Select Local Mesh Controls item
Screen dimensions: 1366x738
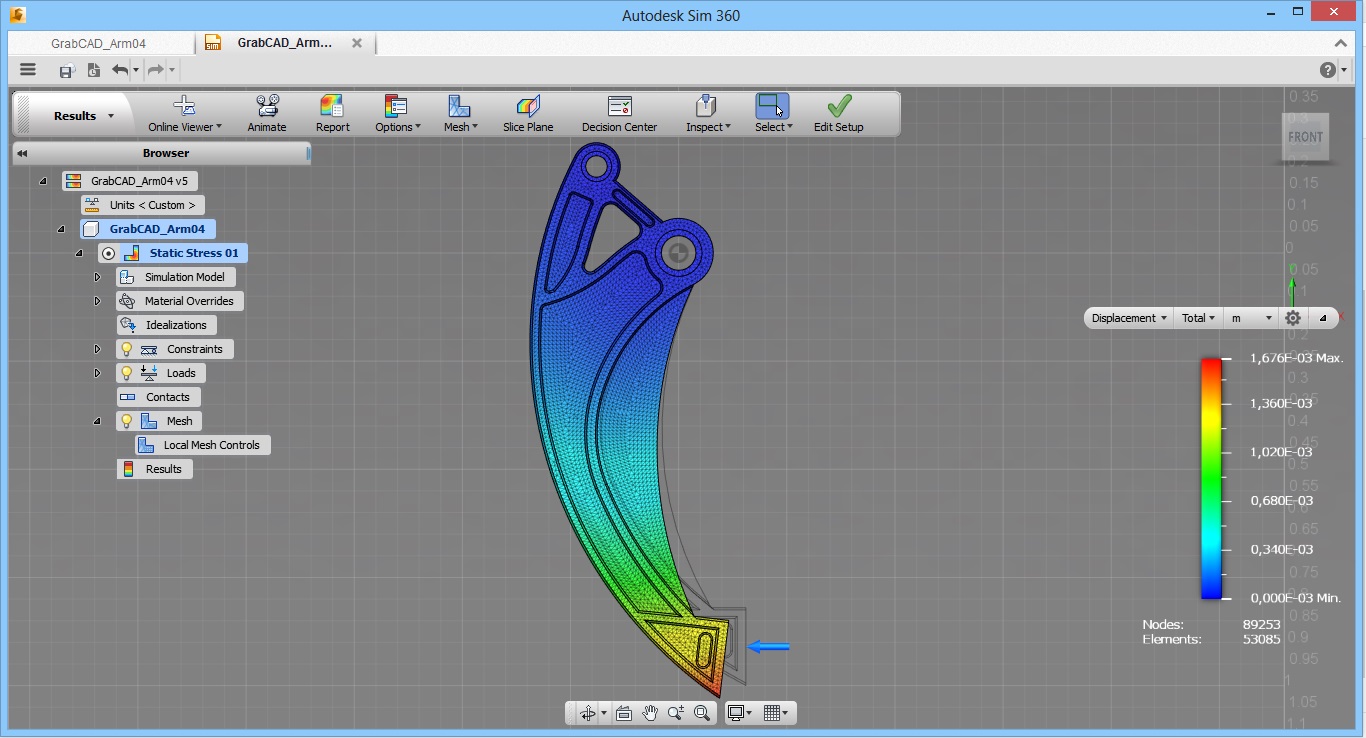tap(203, 445)
